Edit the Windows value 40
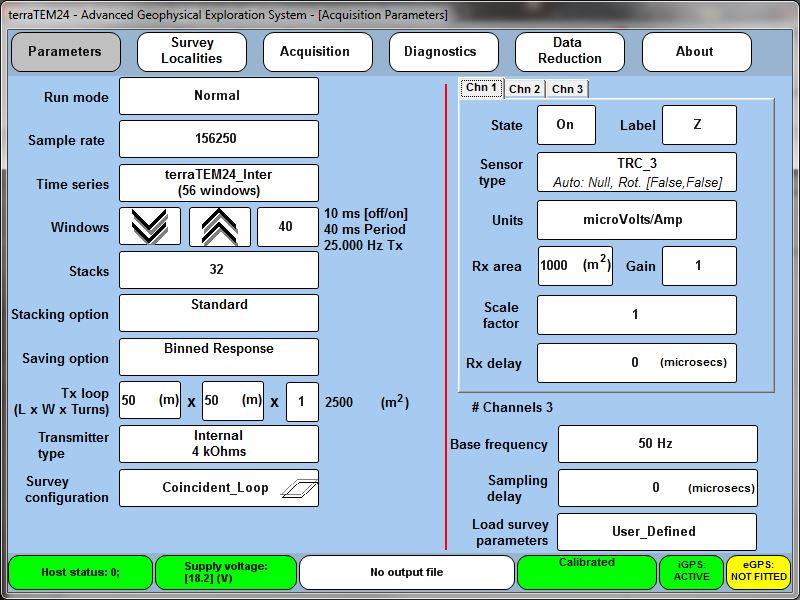The width and height of the screenshot is (800, 600). pos(288,227)
